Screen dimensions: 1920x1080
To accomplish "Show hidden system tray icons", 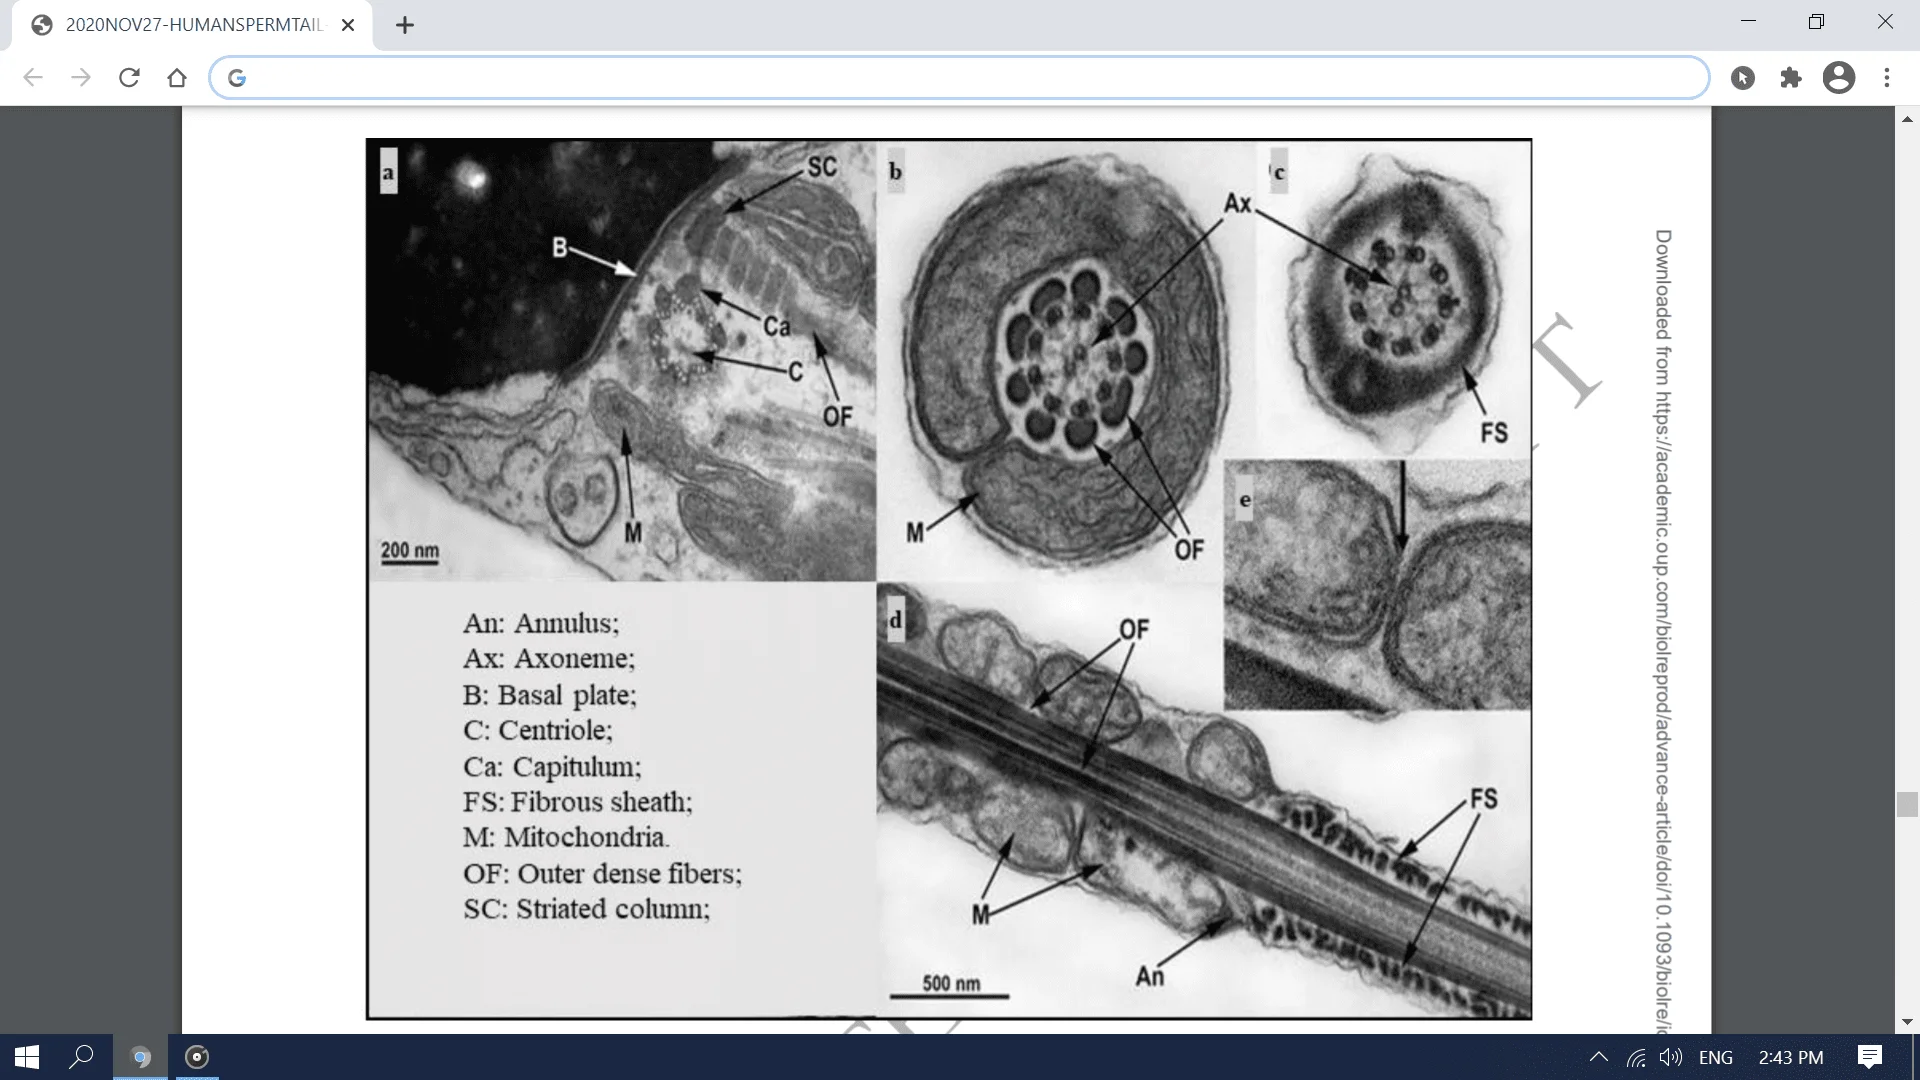I will pos(1599,1057).
